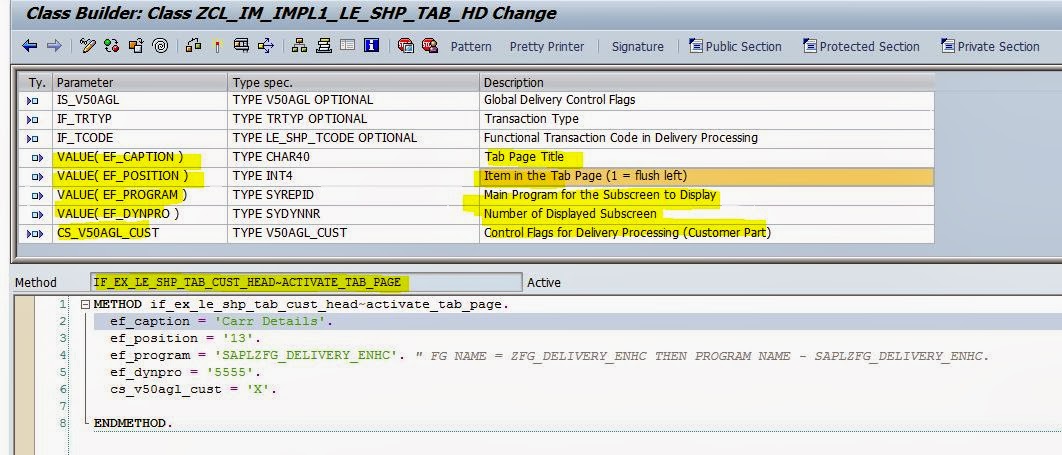The image size is (1062, 455).
Task: Click TYPE SYREPID type spec
Action: (x=276, y=195)
